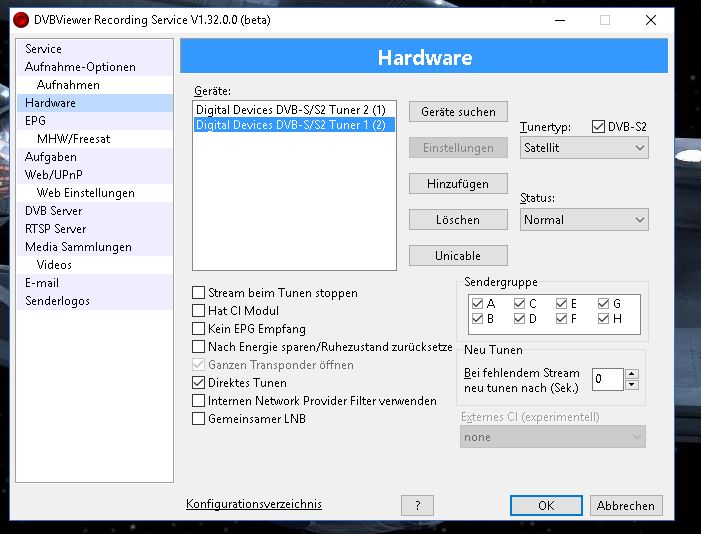This screenshot has height=534, width=701.
Task: Select Digital Devices DVB-S/S2 Tuner 2 (1)
Action: click(x=294, y=110)
